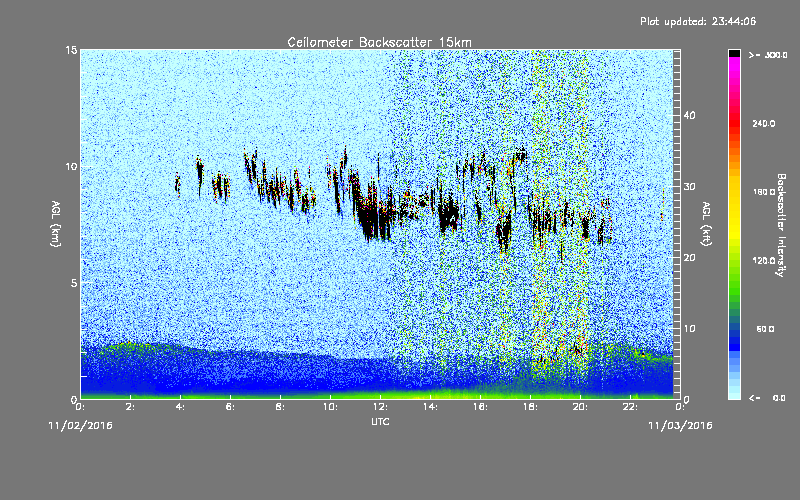Click the '20' label on the kft axis
This screenshot has width=800, height=500.
[689, 258]
